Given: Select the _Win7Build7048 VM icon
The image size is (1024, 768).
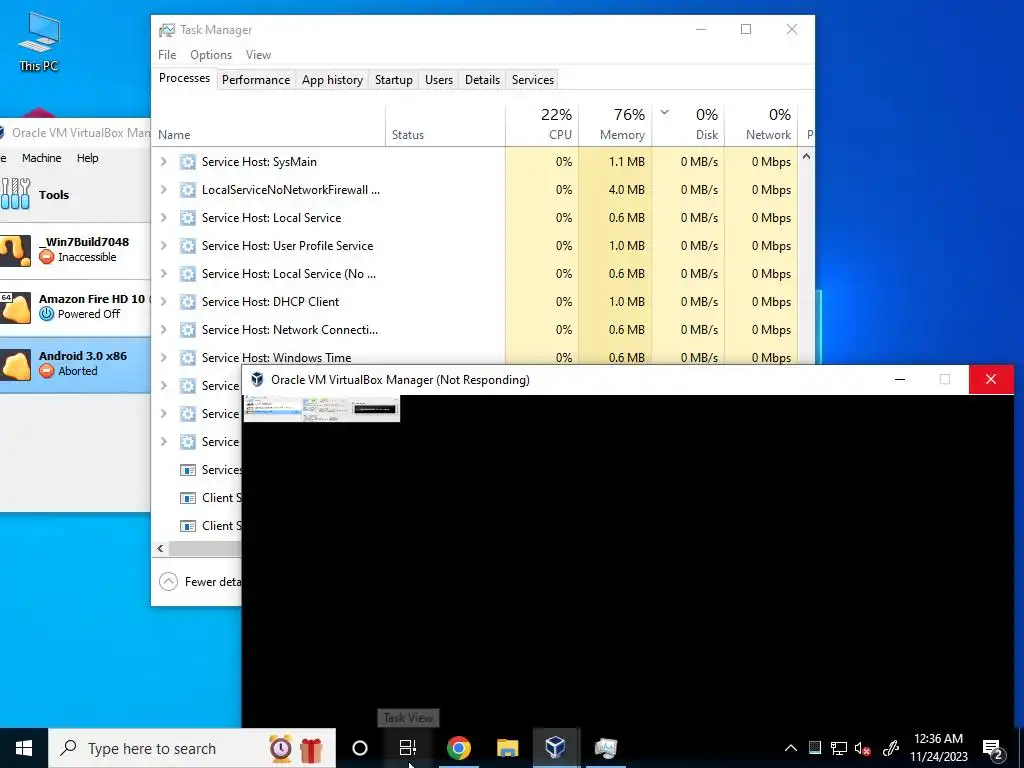Looking at the screenshot, I should point(15,250).
